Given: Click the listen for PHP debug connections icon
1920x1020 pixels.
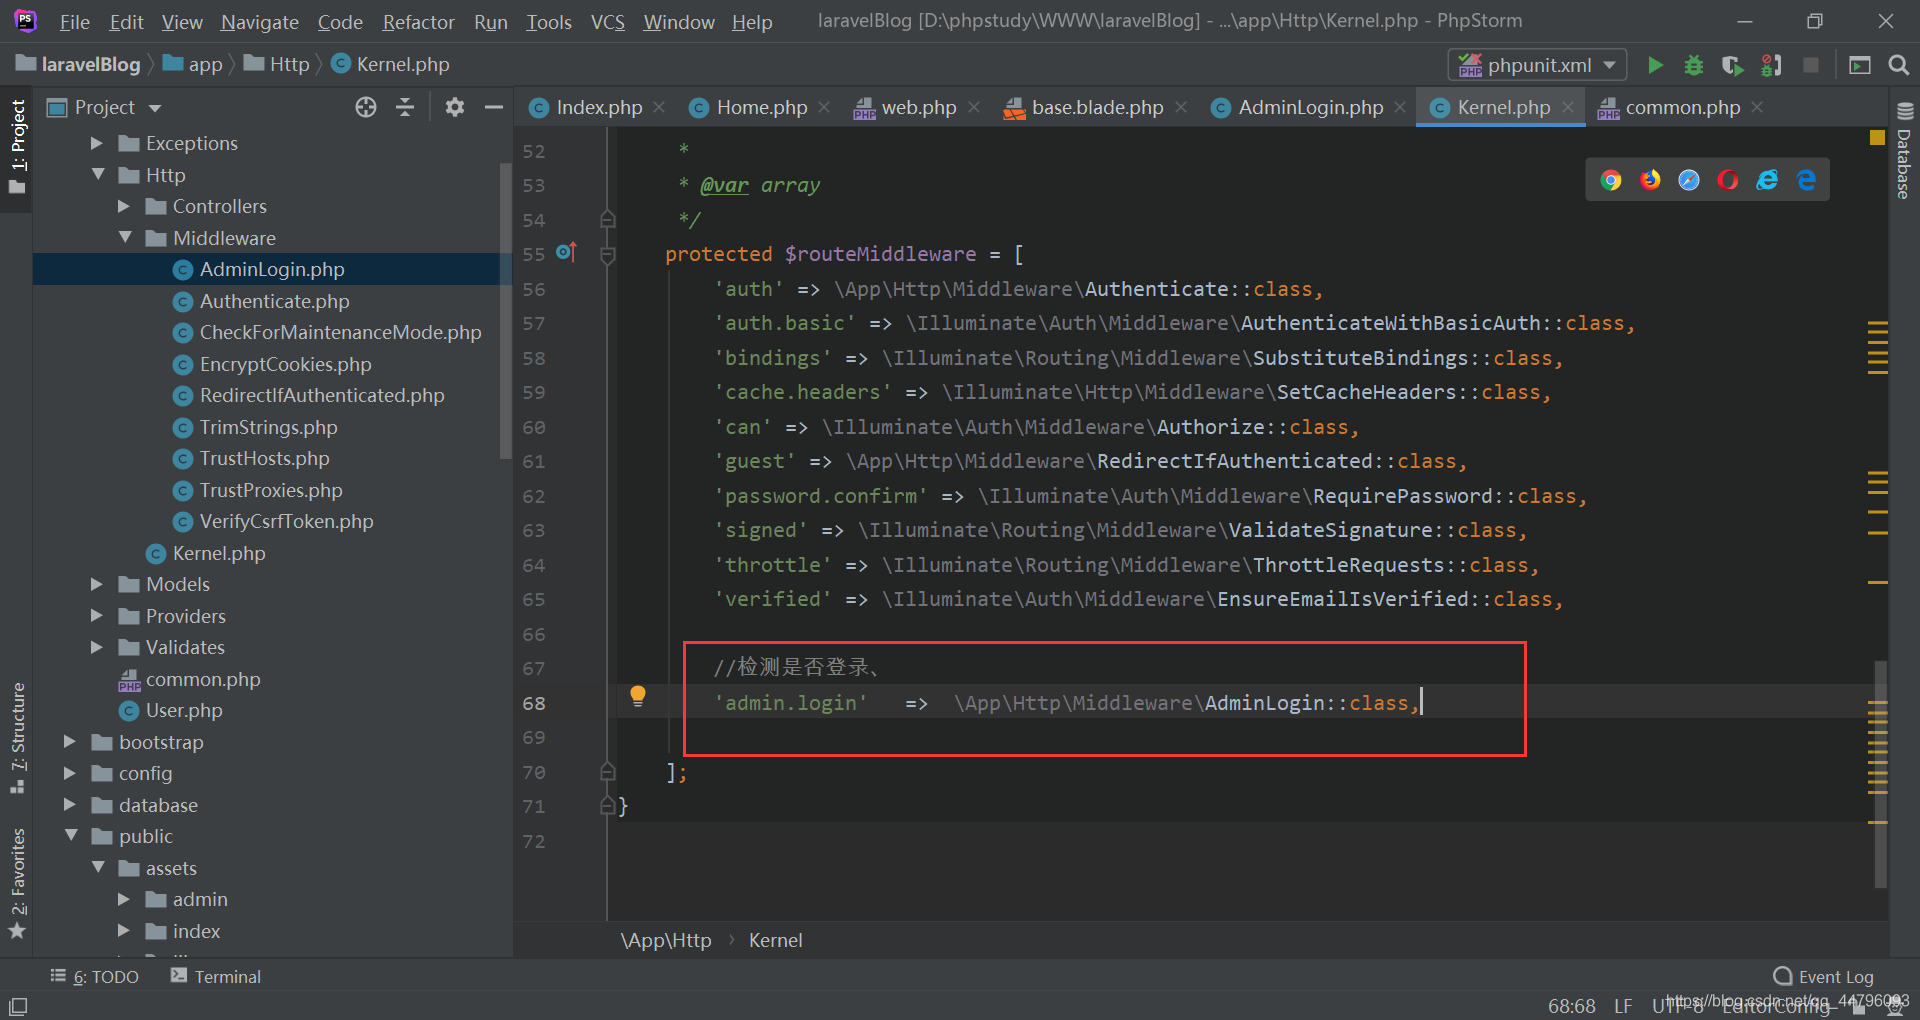Looking at the screenshot, I should [x=1771, y=65].
